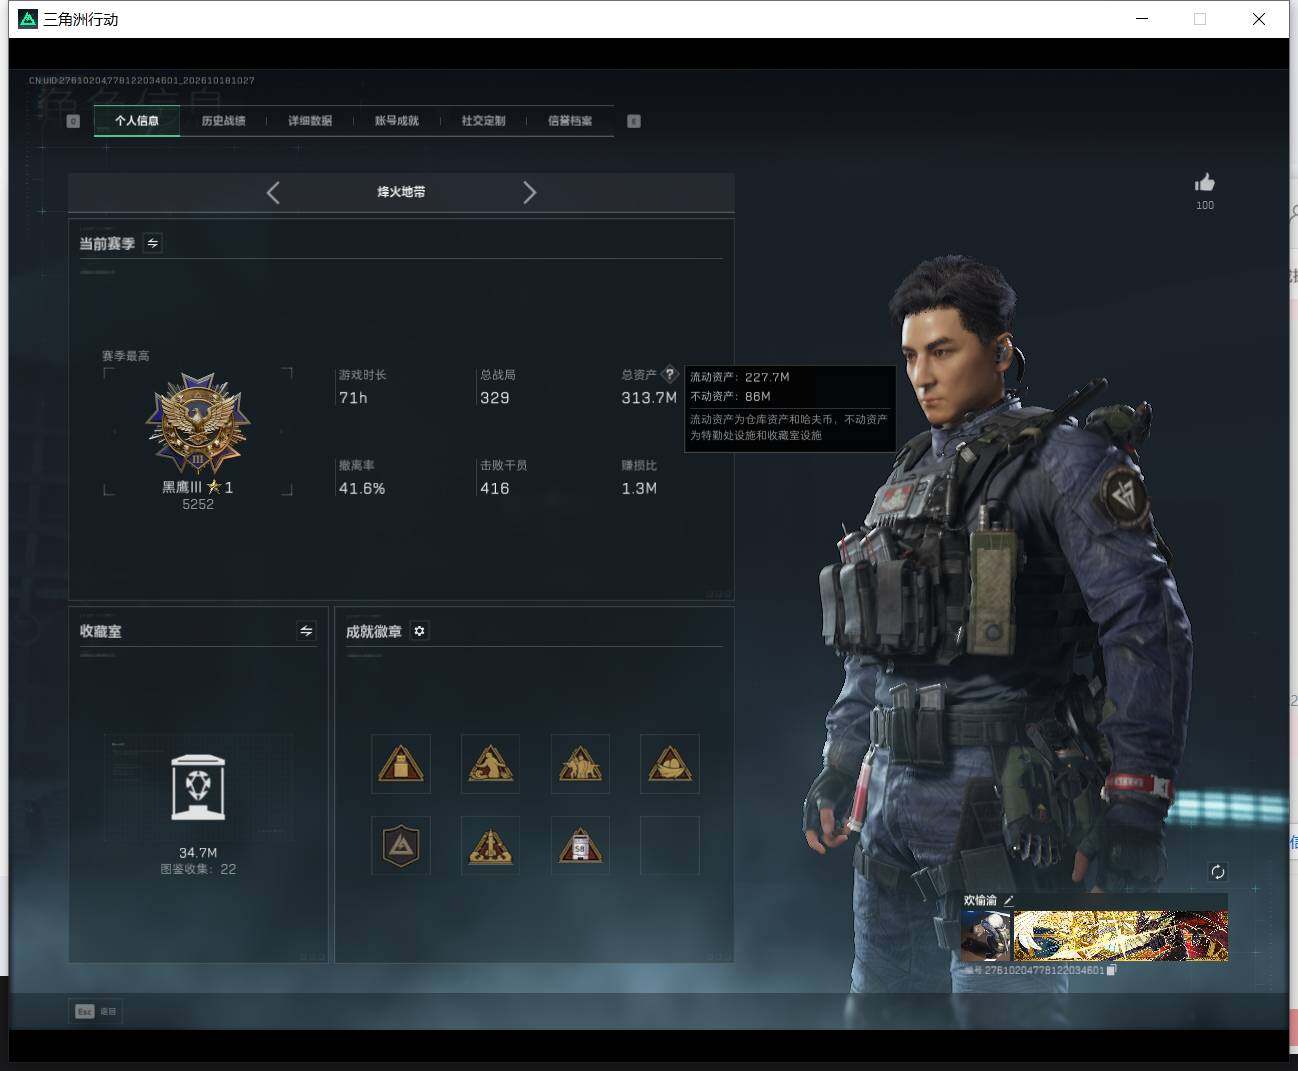This screenshot has width=1298, height=1071.
Task: Toggle the 当前赛季 season swap icon
Action: (152, 243)
